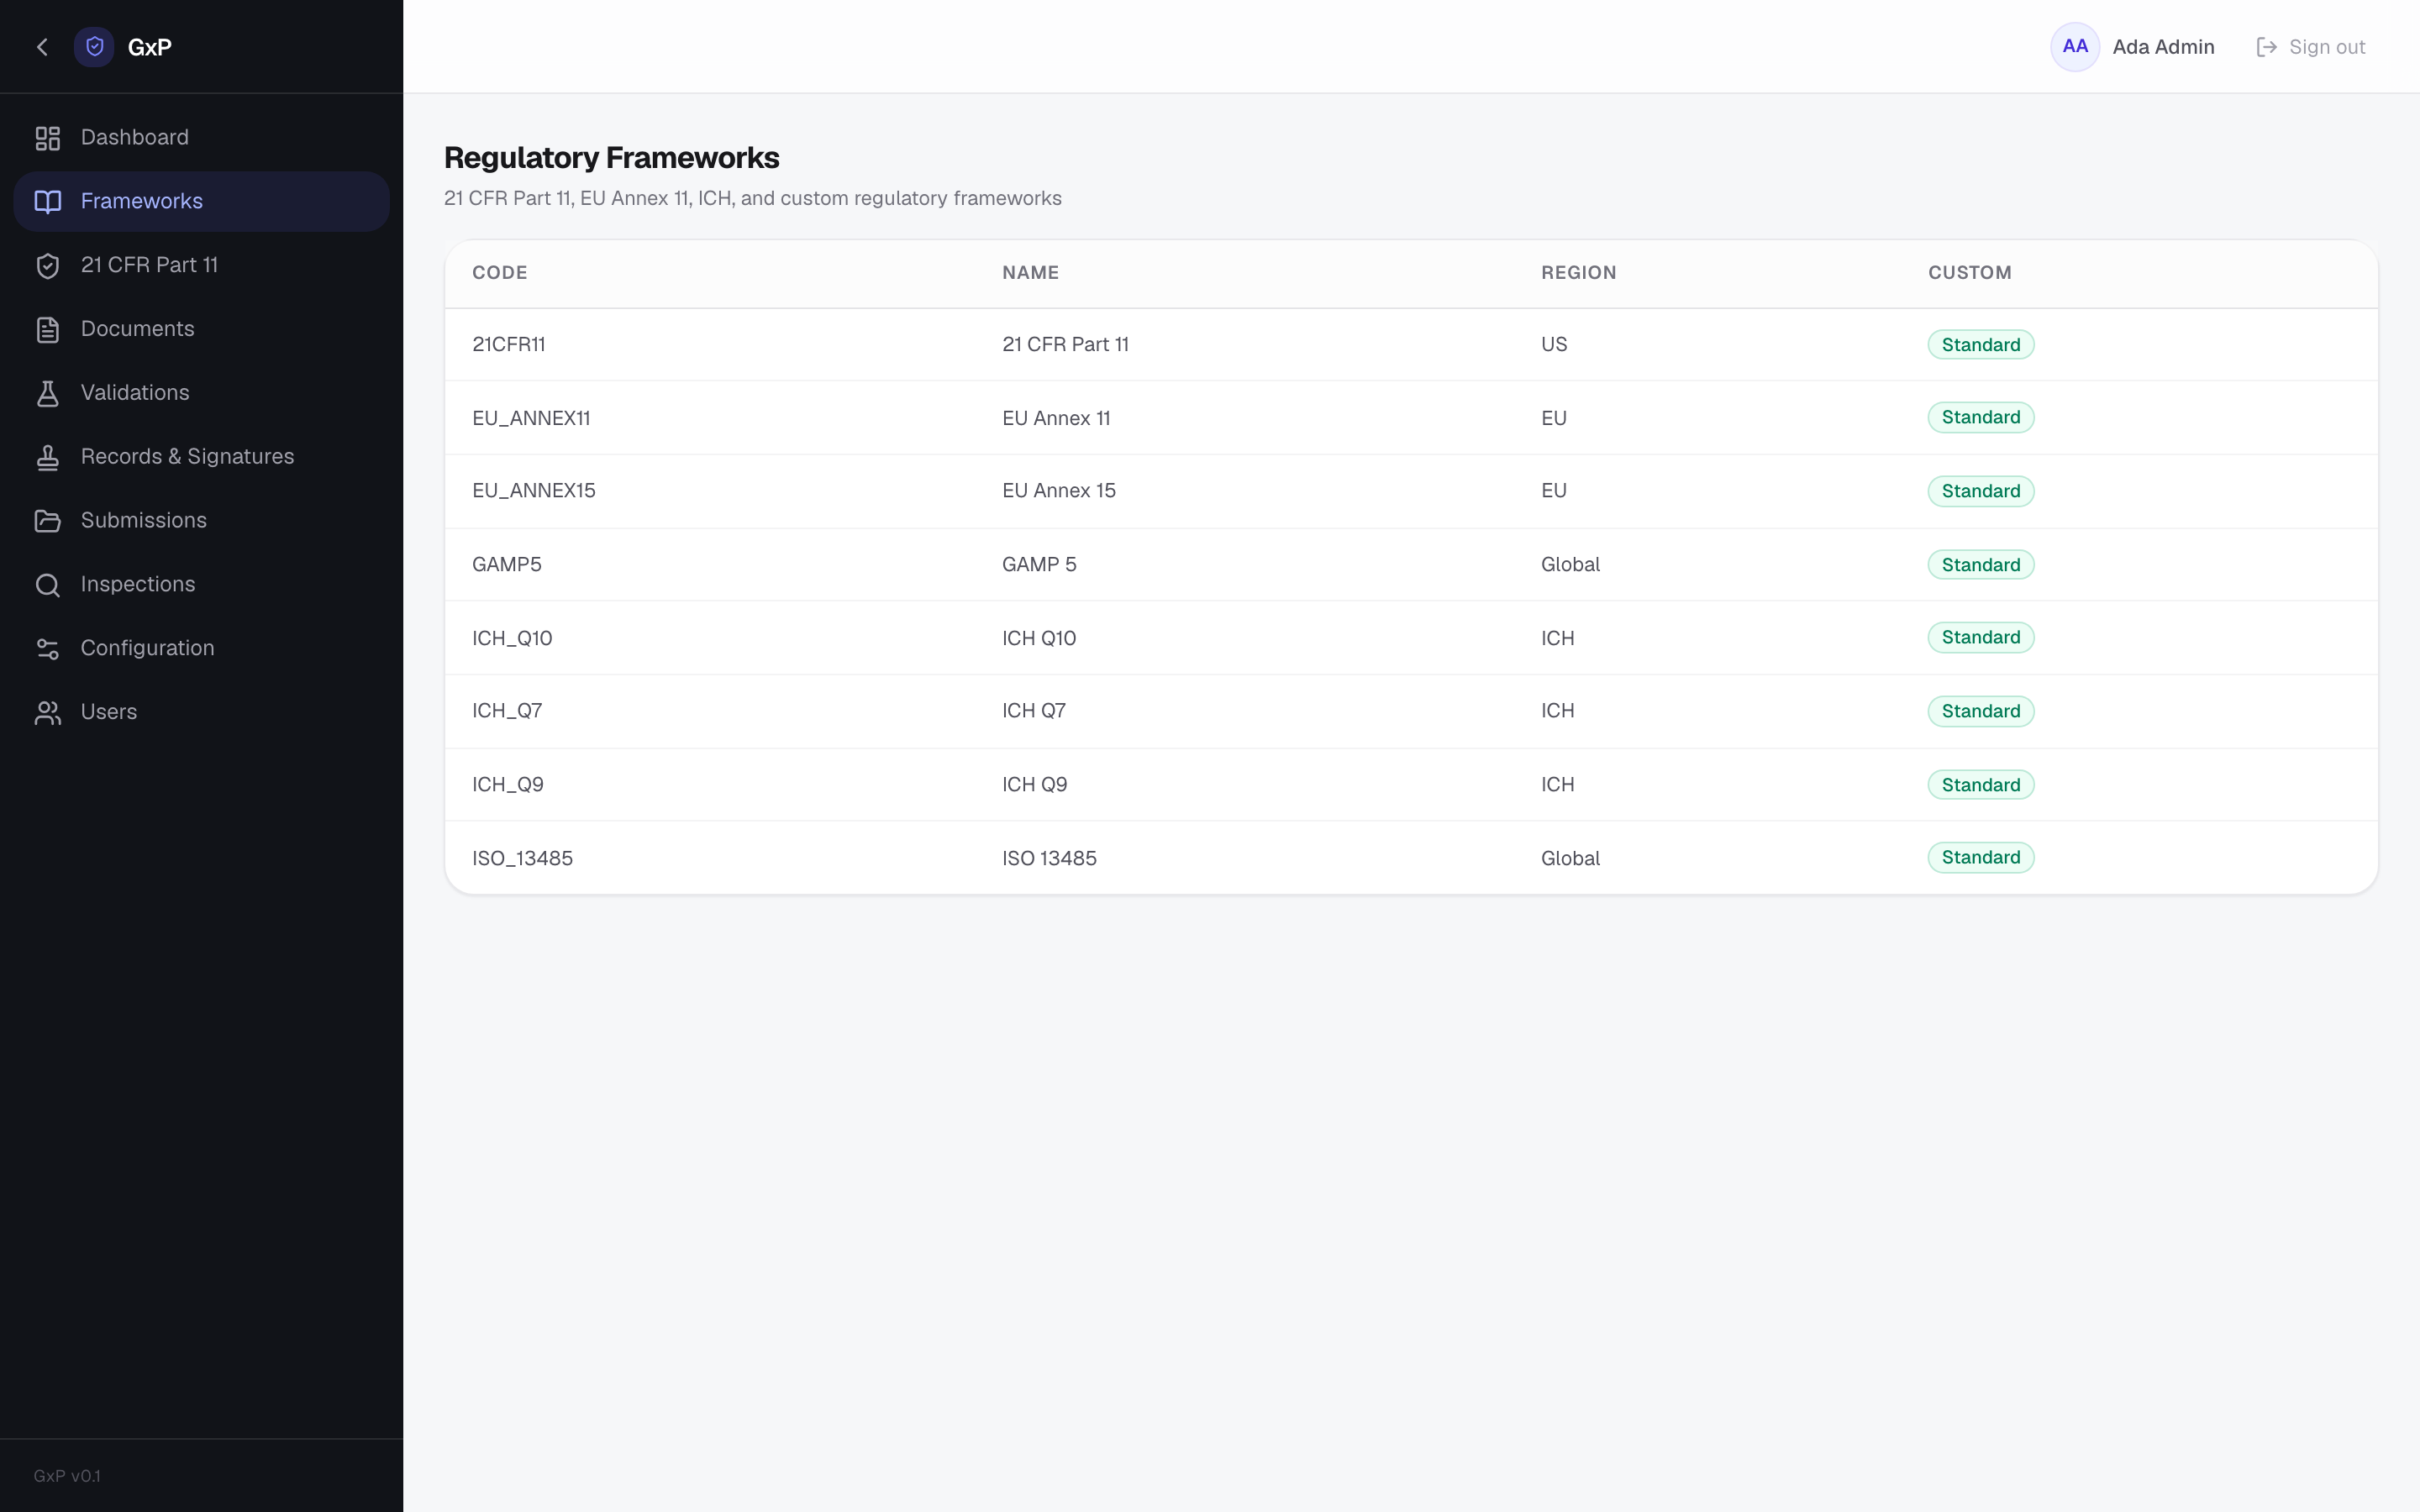Image resolution: width=2420 pixels, height=1512 pixels.
Task: Click the 21 CFR Part 11 shield-check icon
Action: 48,266
